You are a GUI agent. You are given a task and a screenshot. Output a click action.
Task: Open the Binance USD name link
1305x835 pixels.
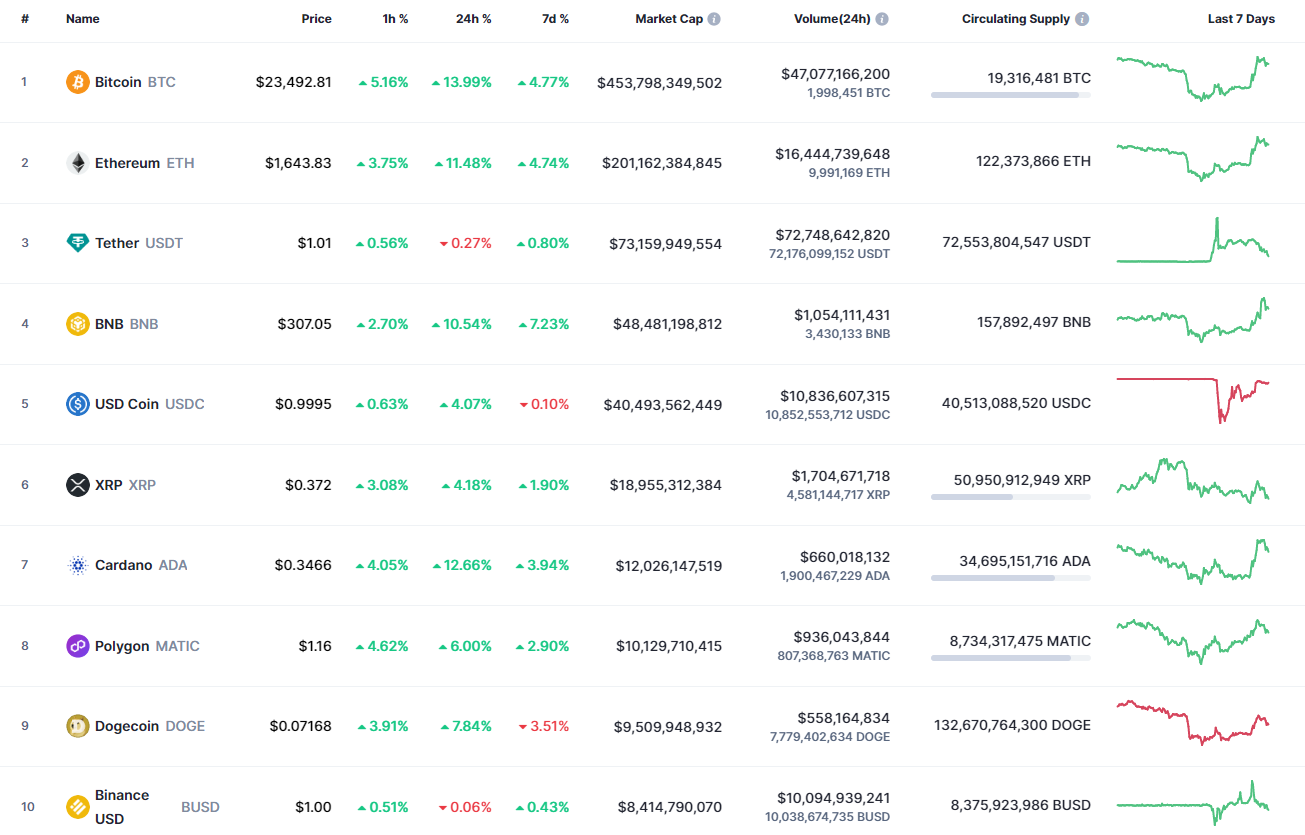[x=120, y=806]
